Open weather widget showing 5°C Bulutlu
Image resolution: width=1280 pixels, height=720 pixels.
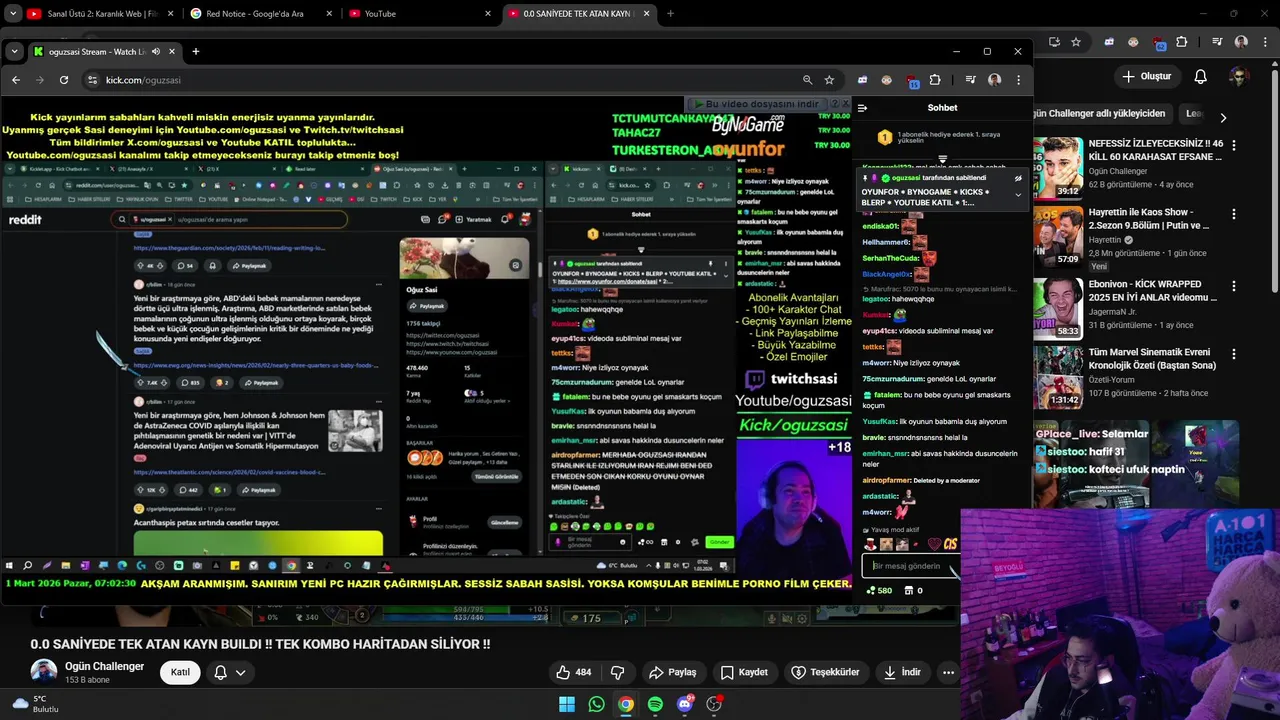[x=36, y=704]
